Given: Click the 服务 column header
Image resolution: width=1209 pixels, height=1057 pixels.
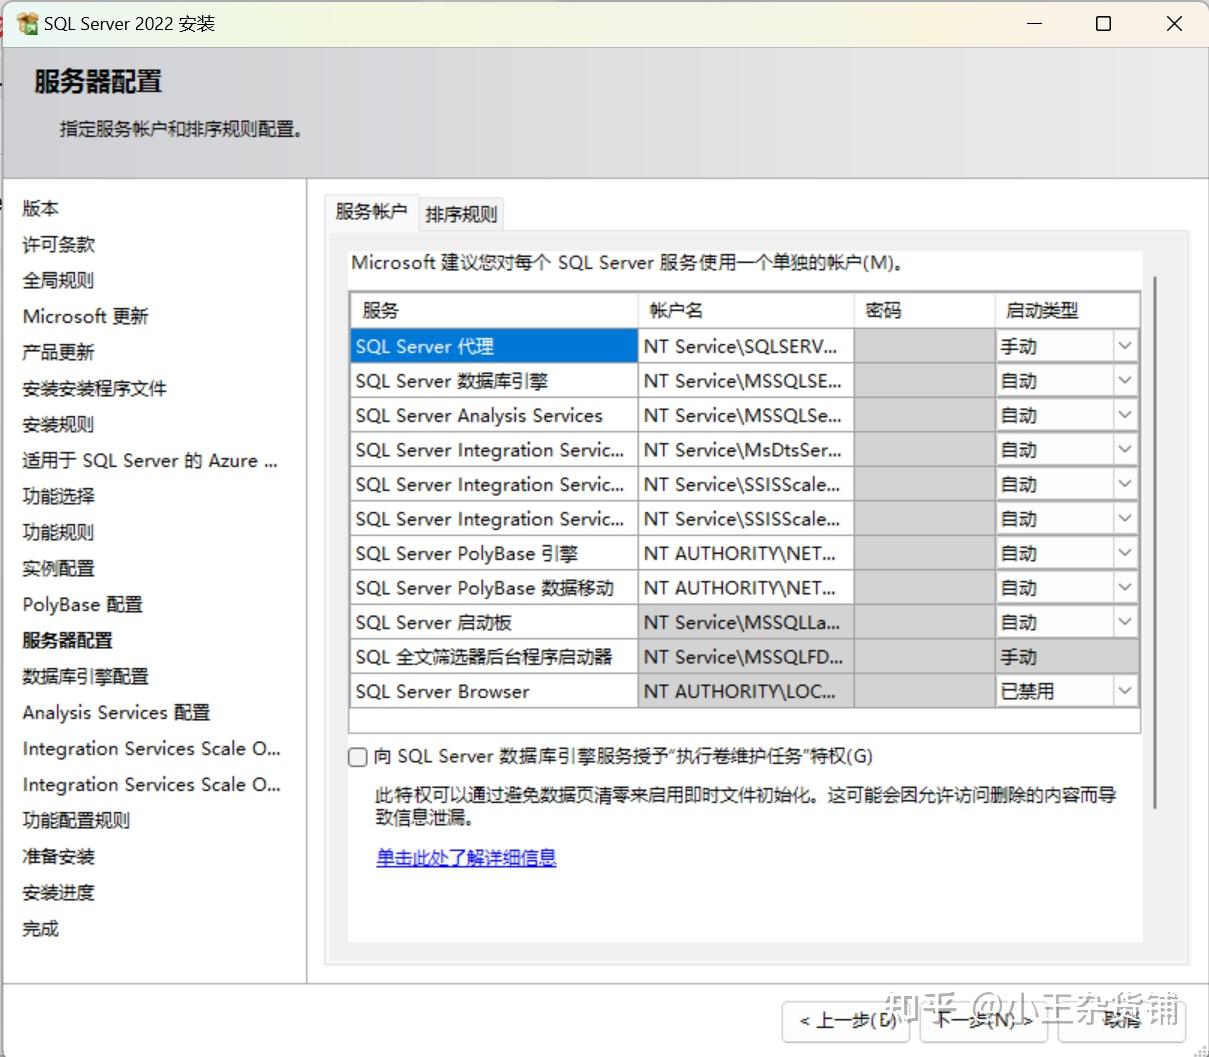Looking at the screenshot, I should coord(378,309).
